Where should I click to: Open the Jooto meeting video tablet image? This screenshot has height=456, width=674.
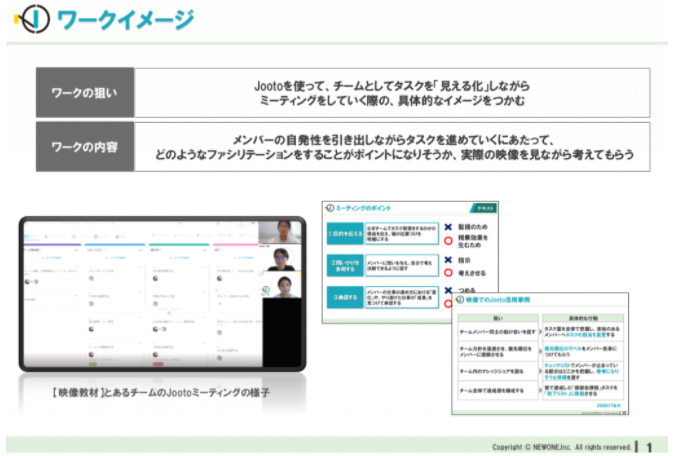click(x=162, y=294)
